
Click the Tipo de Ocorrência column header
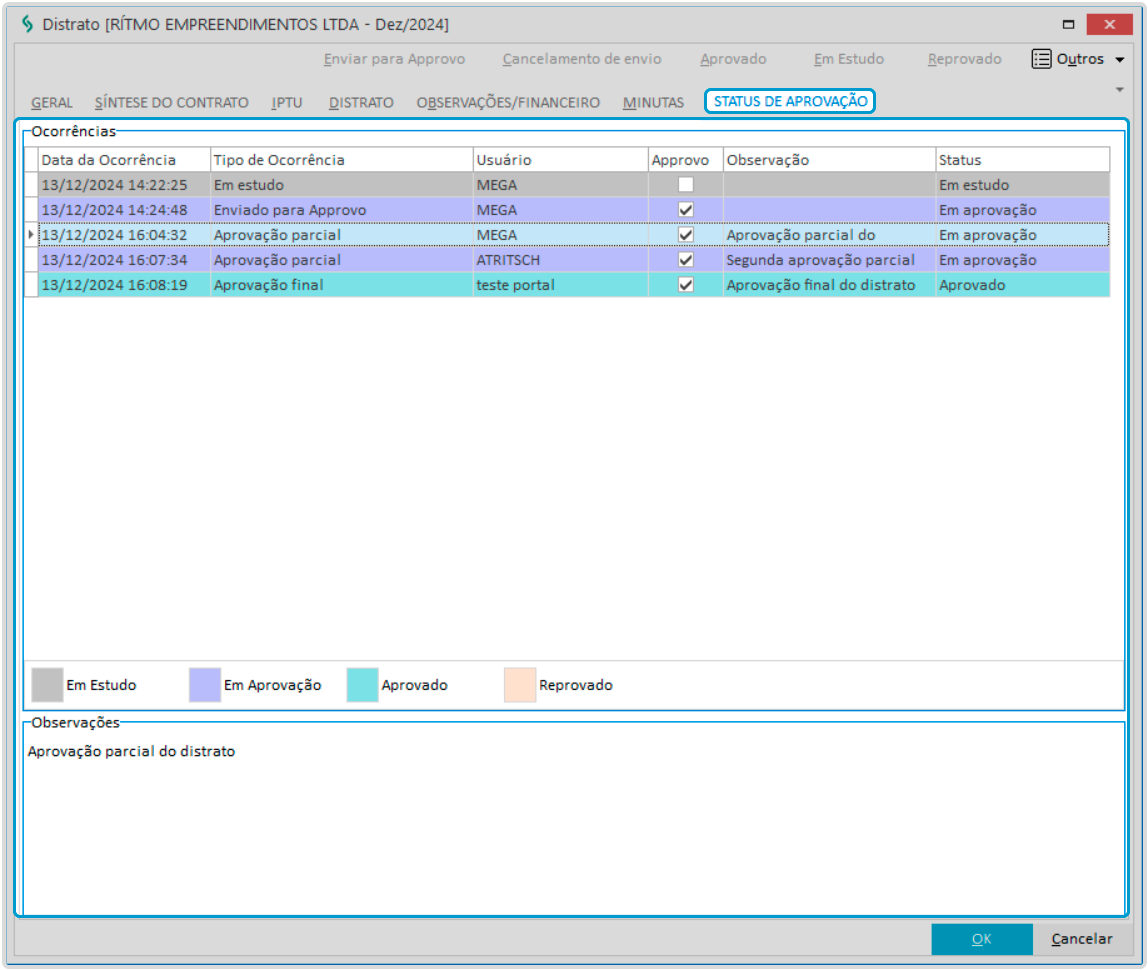tap(341, 160)
